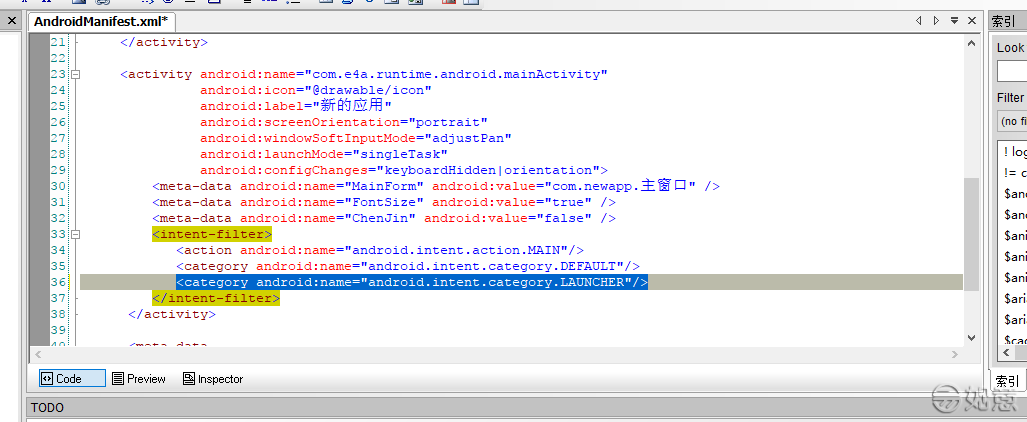Open the Filter combo box in index panel
Screen dimensions: 1027x422
pyautogui.click(x=1012, y=121)
